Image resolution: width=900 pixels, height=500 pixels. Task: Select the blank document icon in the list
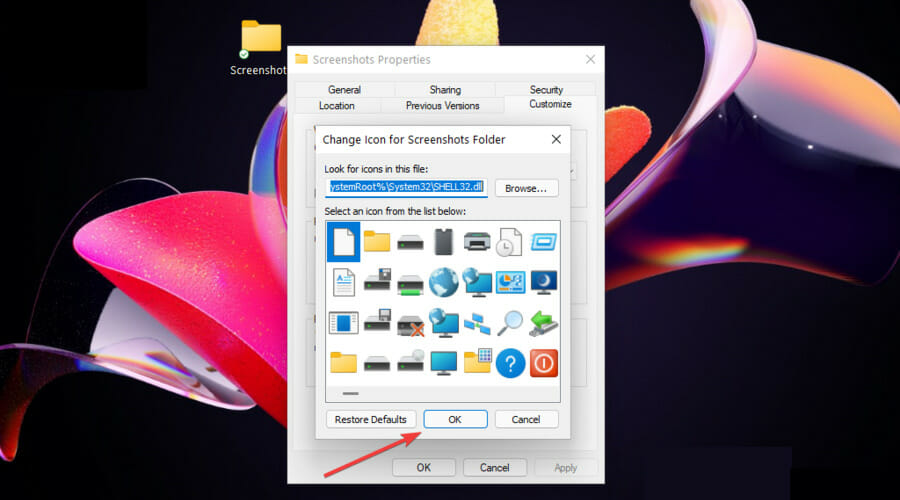[x=343, y=242]
